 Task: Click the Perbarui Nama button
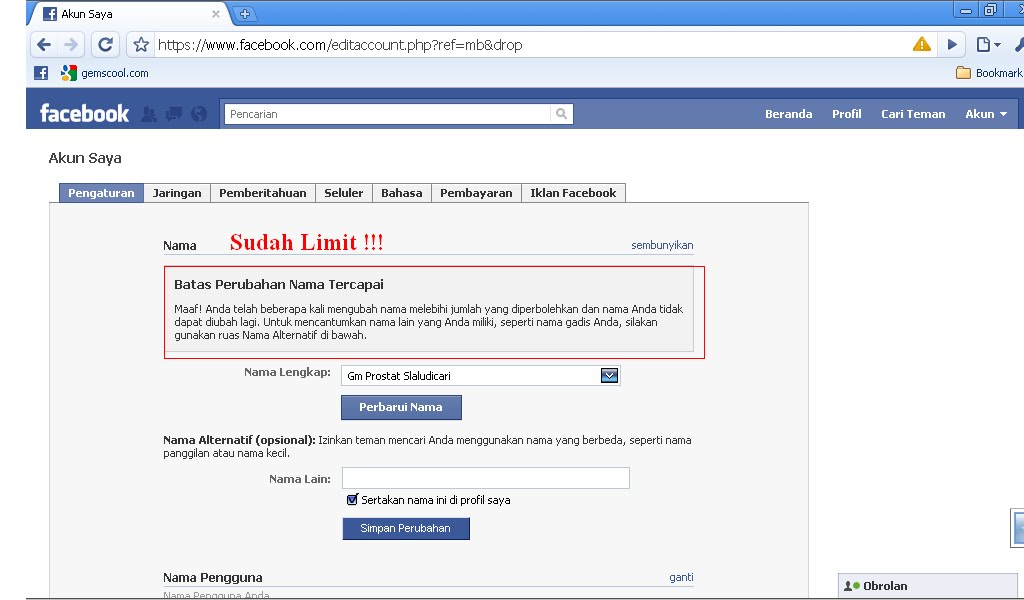click(401, 407)
